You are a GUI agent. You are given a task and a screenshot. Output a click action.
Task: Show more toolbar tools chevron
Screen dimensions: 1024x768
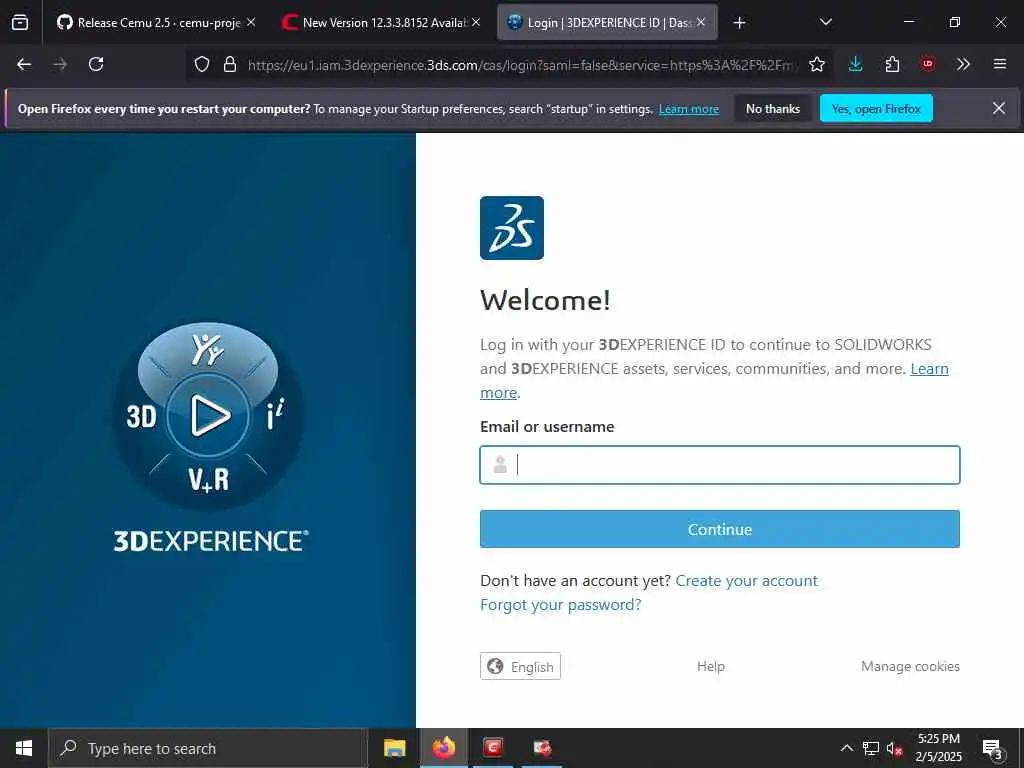[x=963, y=64]
